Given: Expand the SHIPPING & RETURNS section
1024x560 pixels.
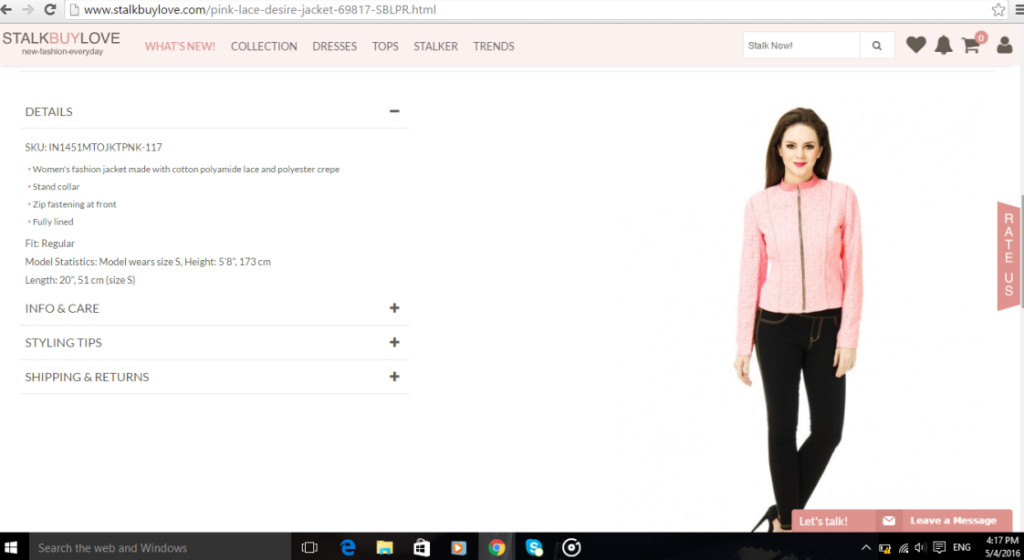Looking at the screenshot, I should pyautogui.click(x=394, y=377).
